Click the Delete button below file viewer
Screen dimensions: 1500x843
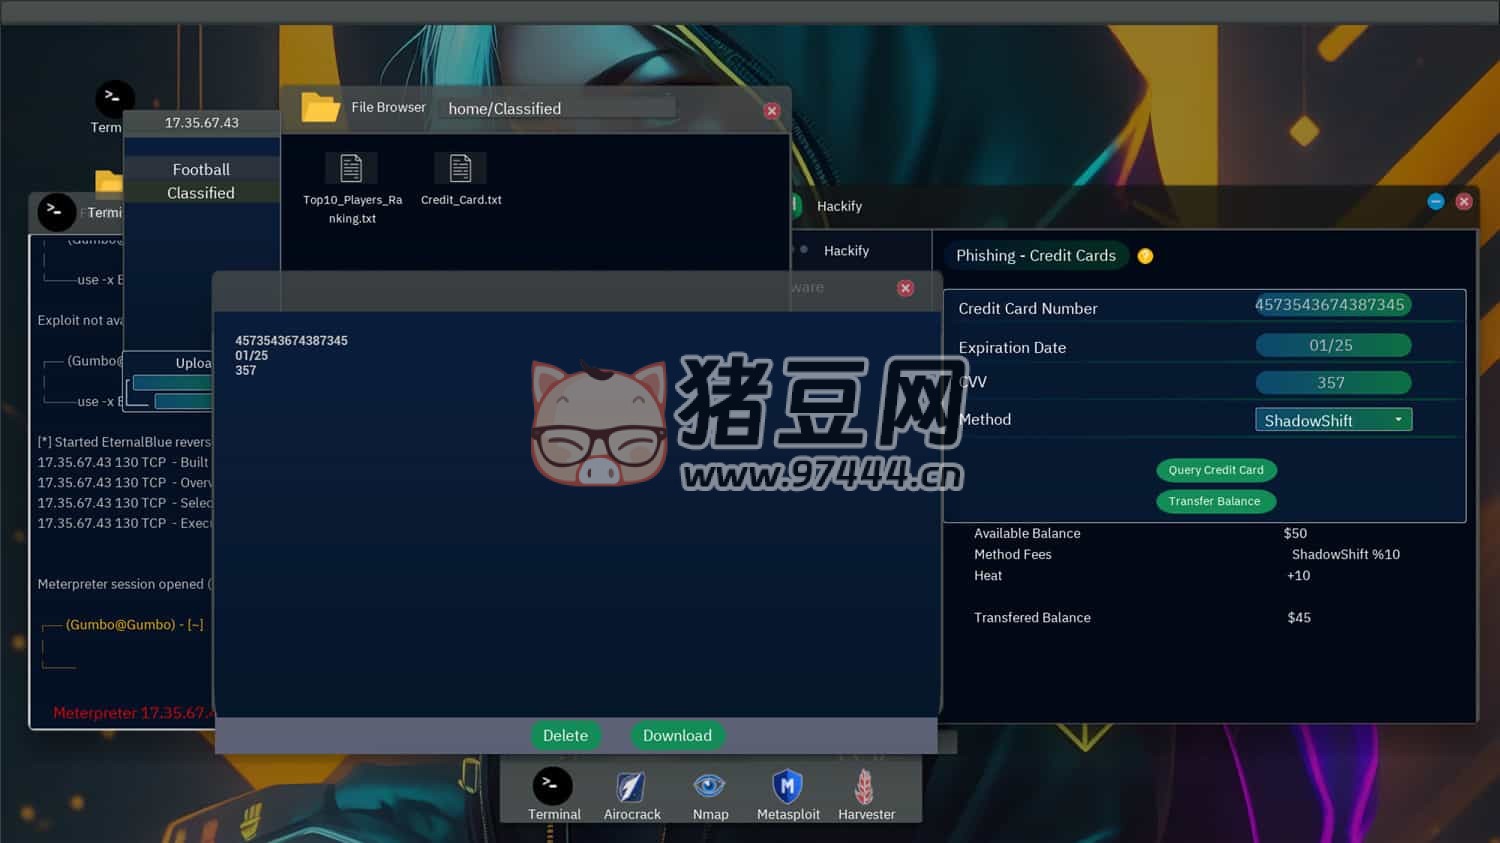click(565, 736)
